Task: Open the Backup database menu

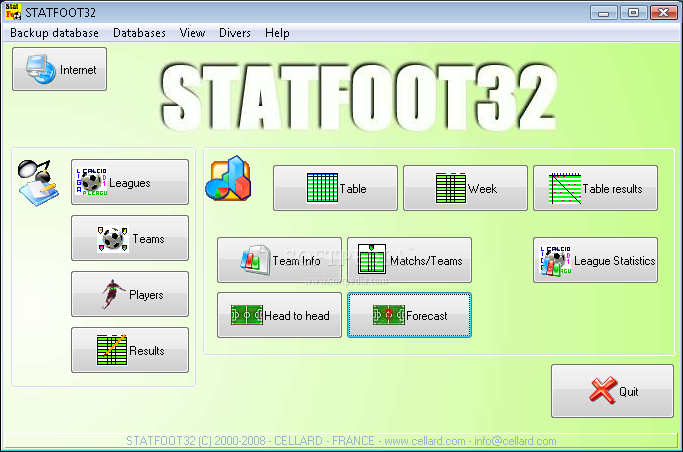Action: point(54,33)
